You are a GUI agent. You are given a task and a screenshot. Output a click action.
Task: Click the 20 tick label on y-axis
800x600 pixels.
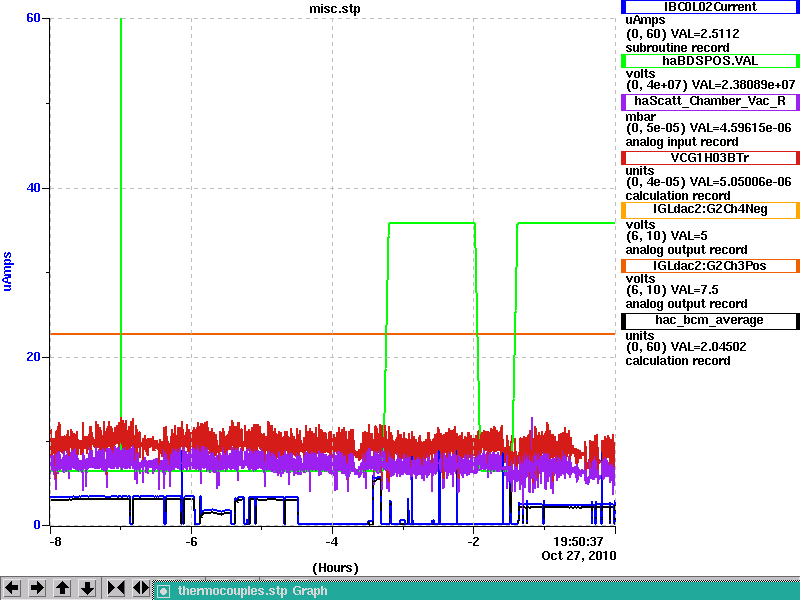coord(33,357)
